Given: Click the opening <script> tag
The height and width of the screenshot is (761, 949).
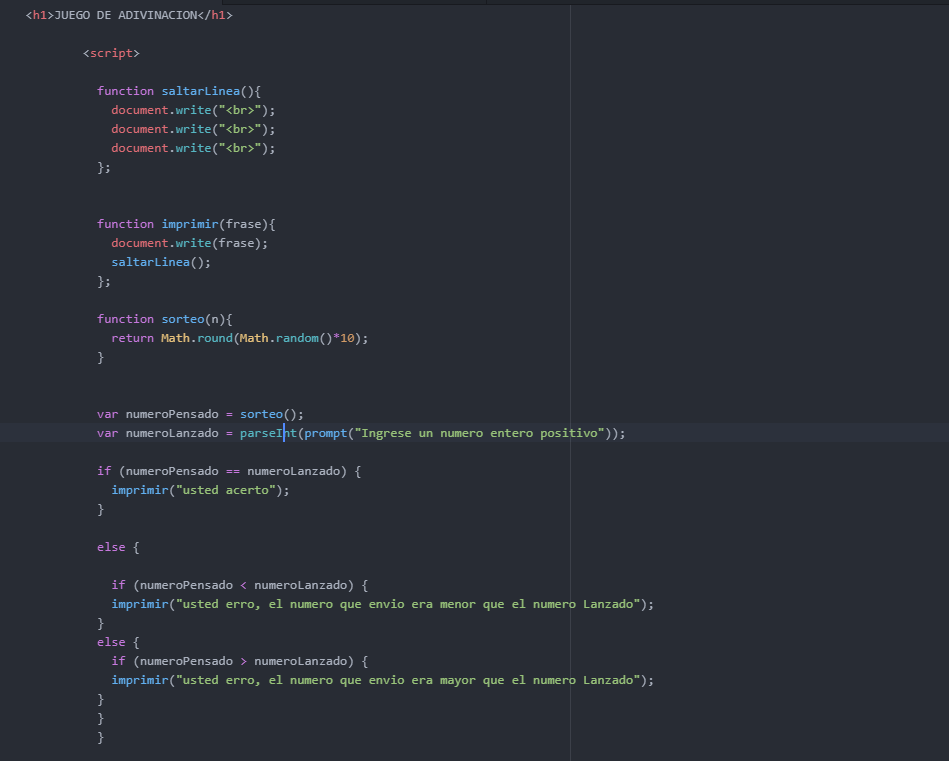Looking at the screenshot, I should (111, 53).
